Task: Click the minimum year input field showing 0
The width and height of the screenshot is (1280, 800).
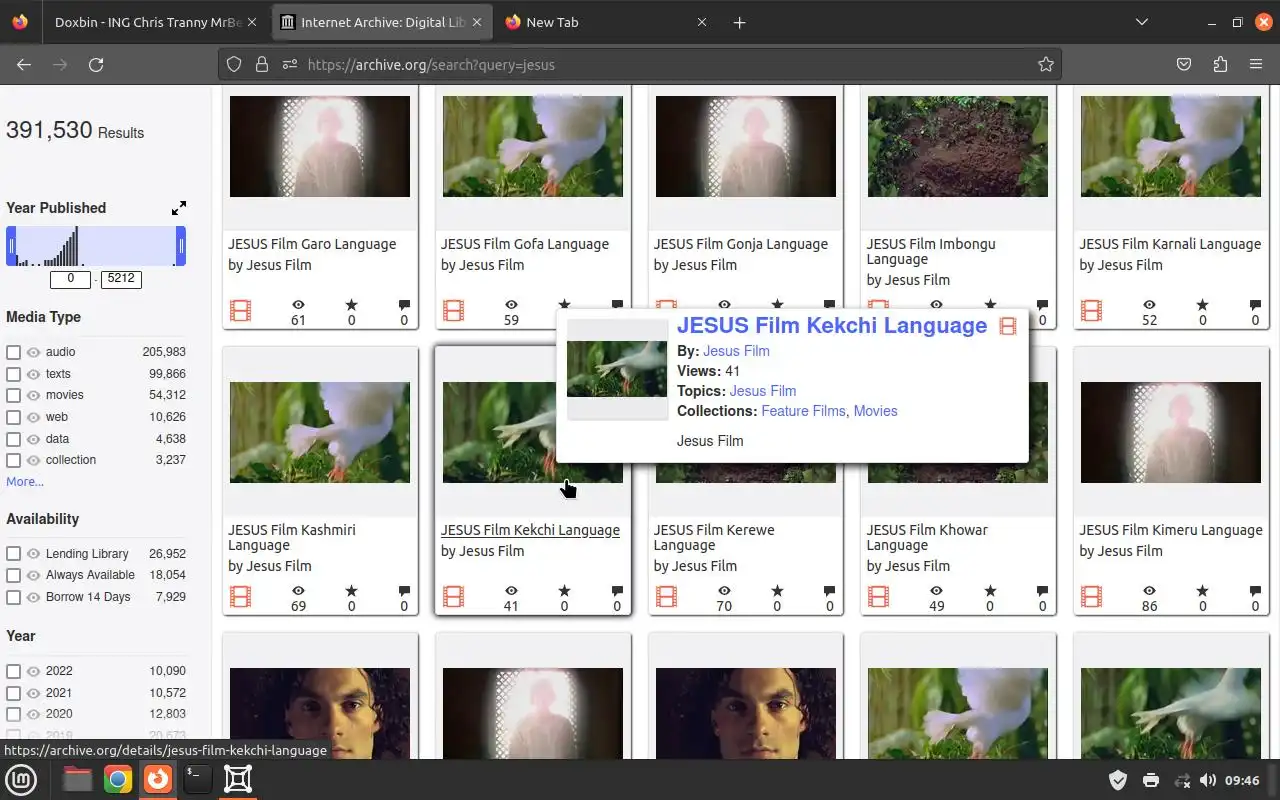Action: (x=70, y=279)
